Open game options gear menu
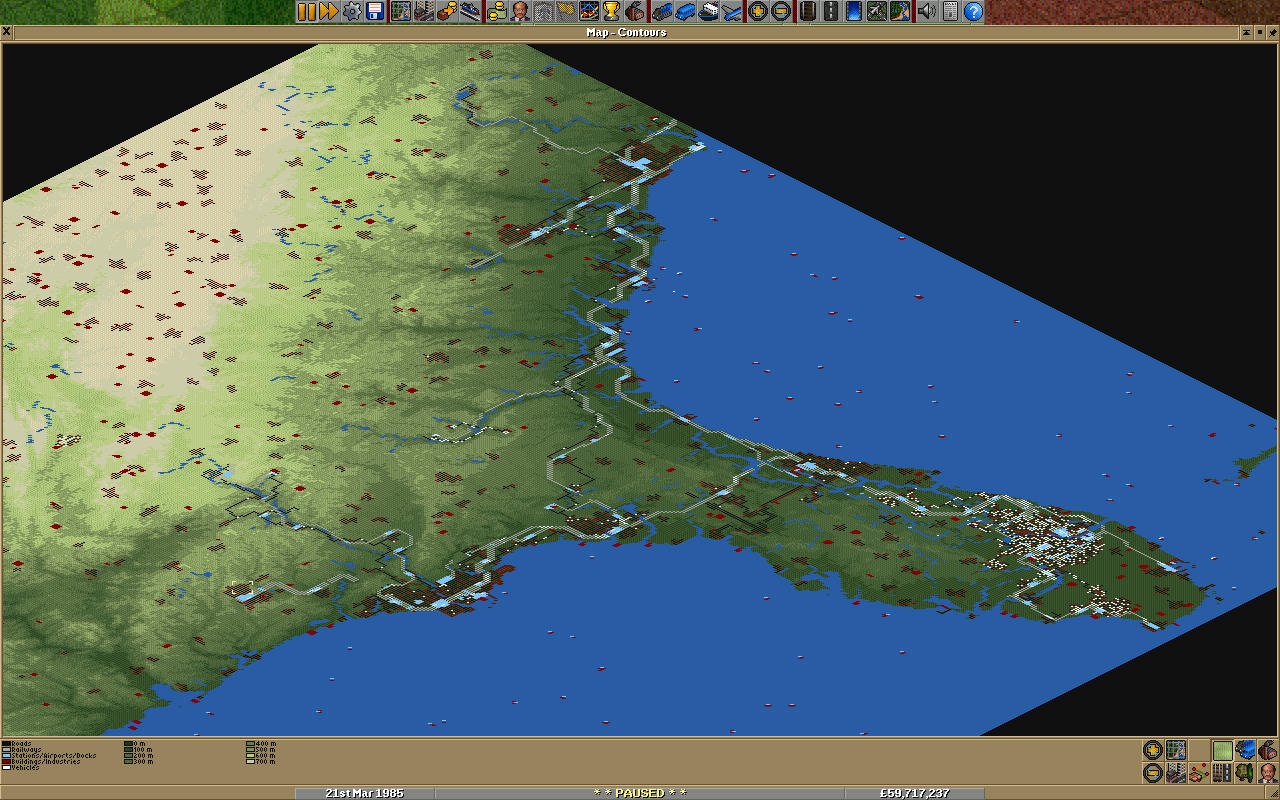The height and width of the screenshot is (800, 1280). [x=352, y=12]
